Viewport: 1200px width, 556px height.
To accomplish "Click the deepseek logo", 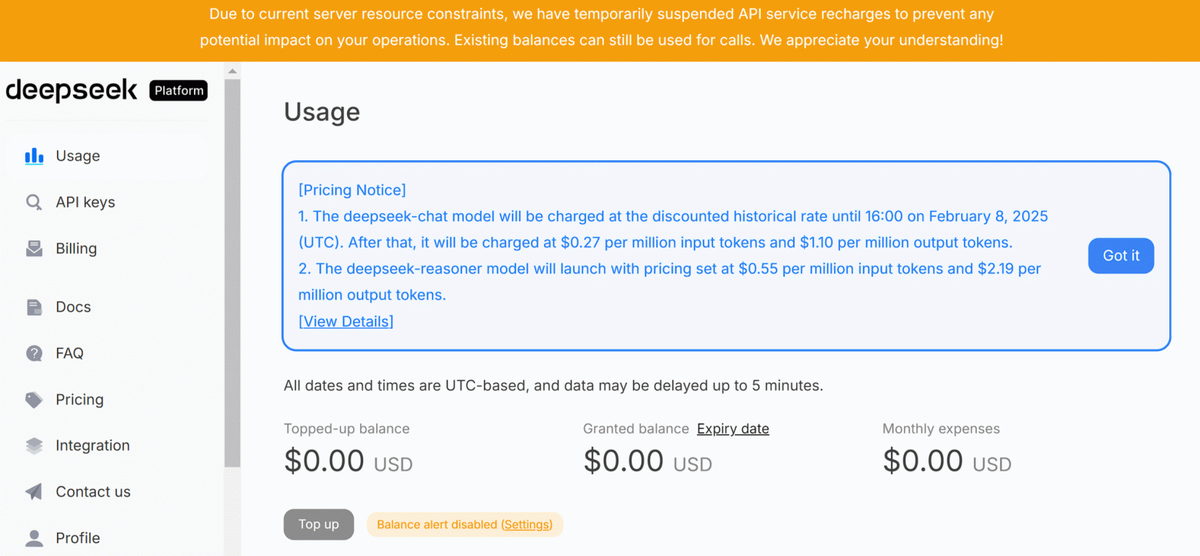I will pos(71,90).
